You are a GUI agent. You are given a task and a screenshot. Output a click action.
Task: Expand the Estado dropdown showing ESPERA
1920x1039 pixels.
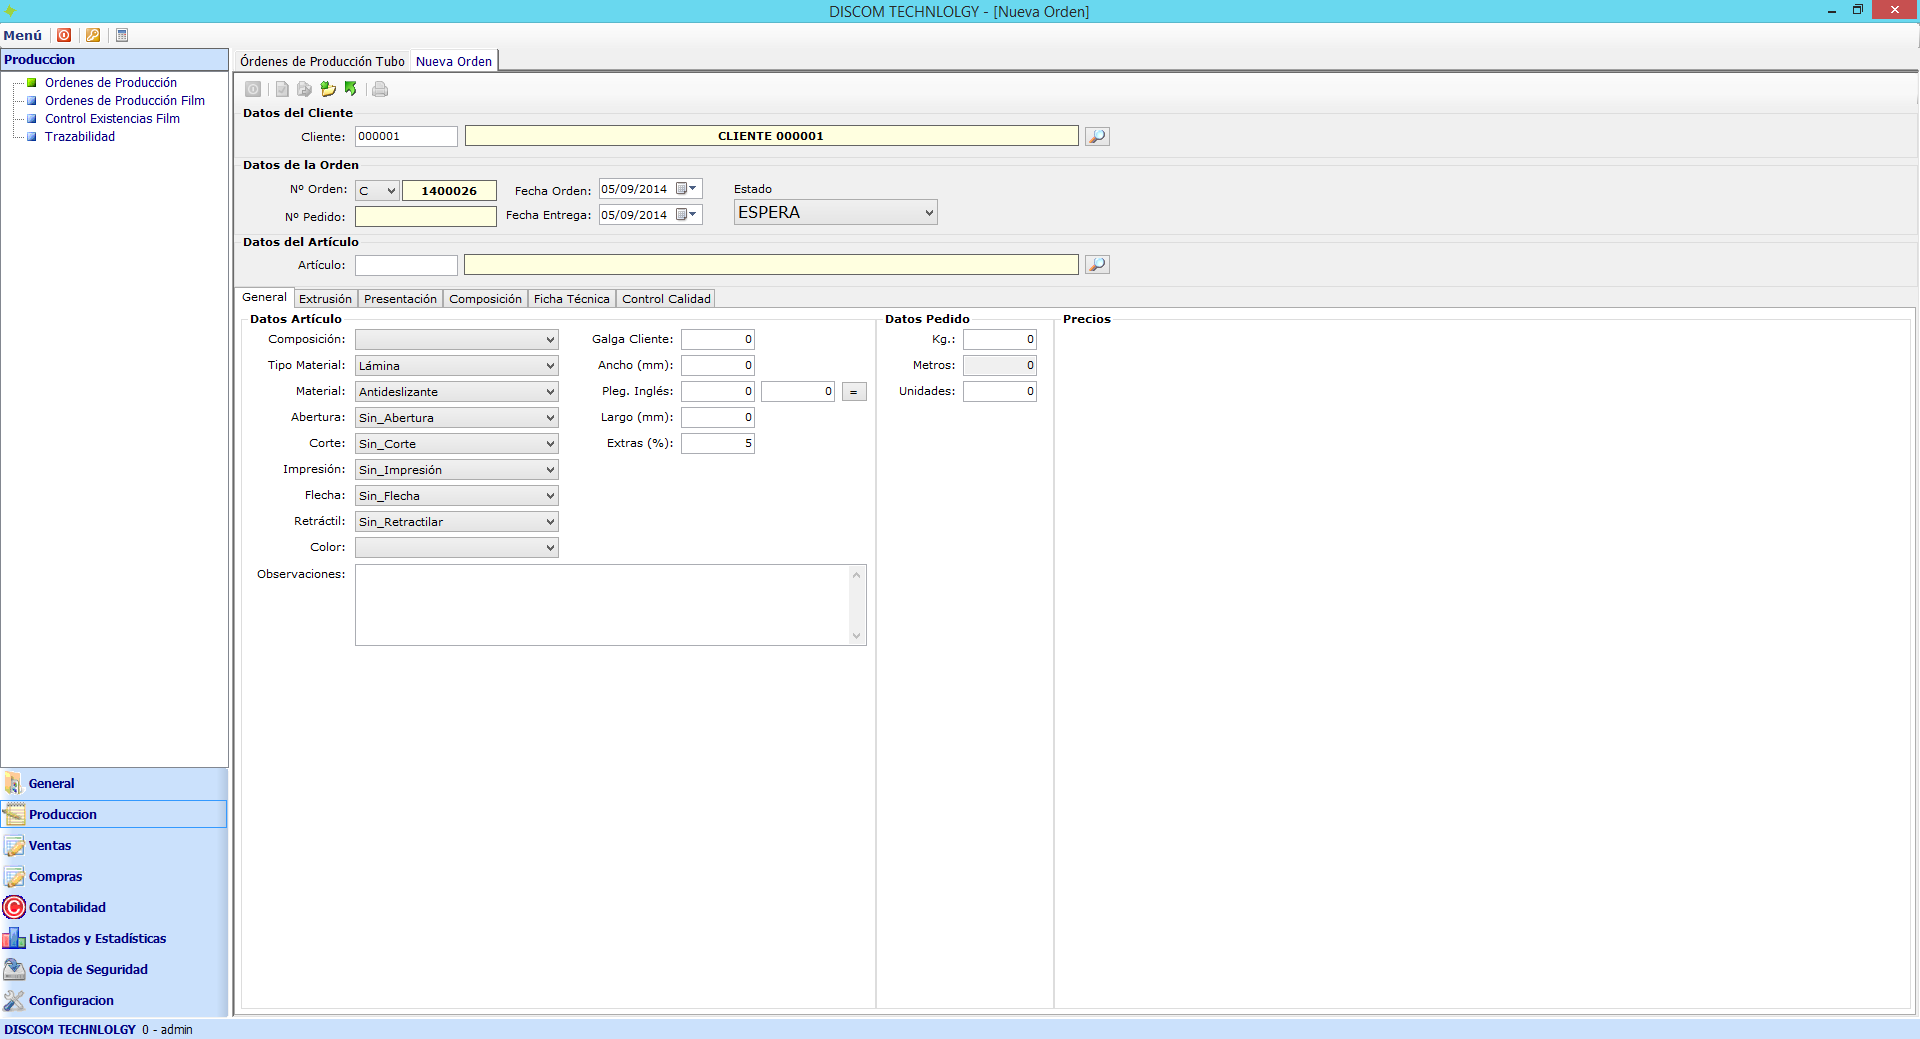(928, 212)
